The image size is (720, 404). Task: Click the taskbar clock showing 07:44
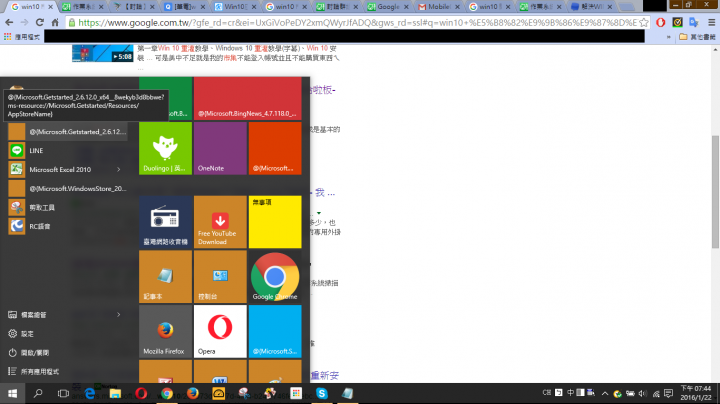point(695,393)
